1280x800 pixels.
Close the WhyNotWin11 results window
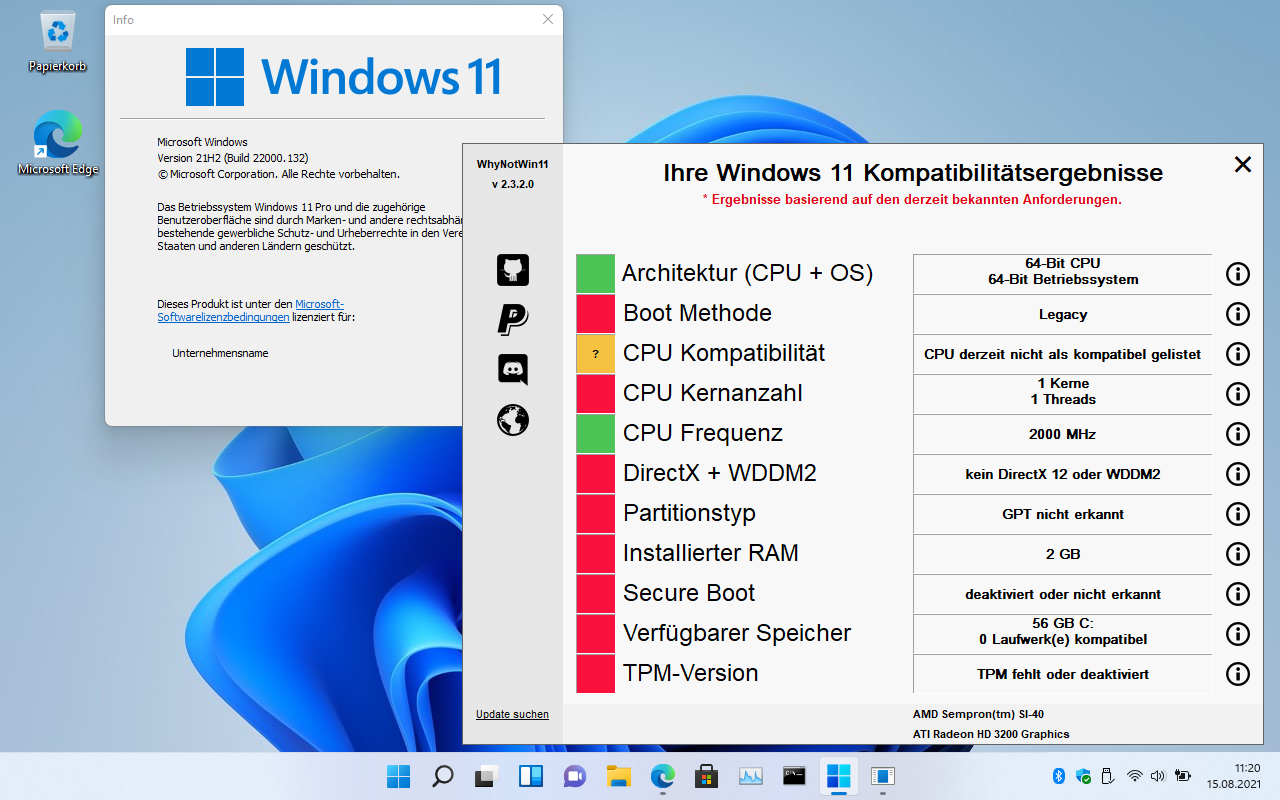point(1243,164)
